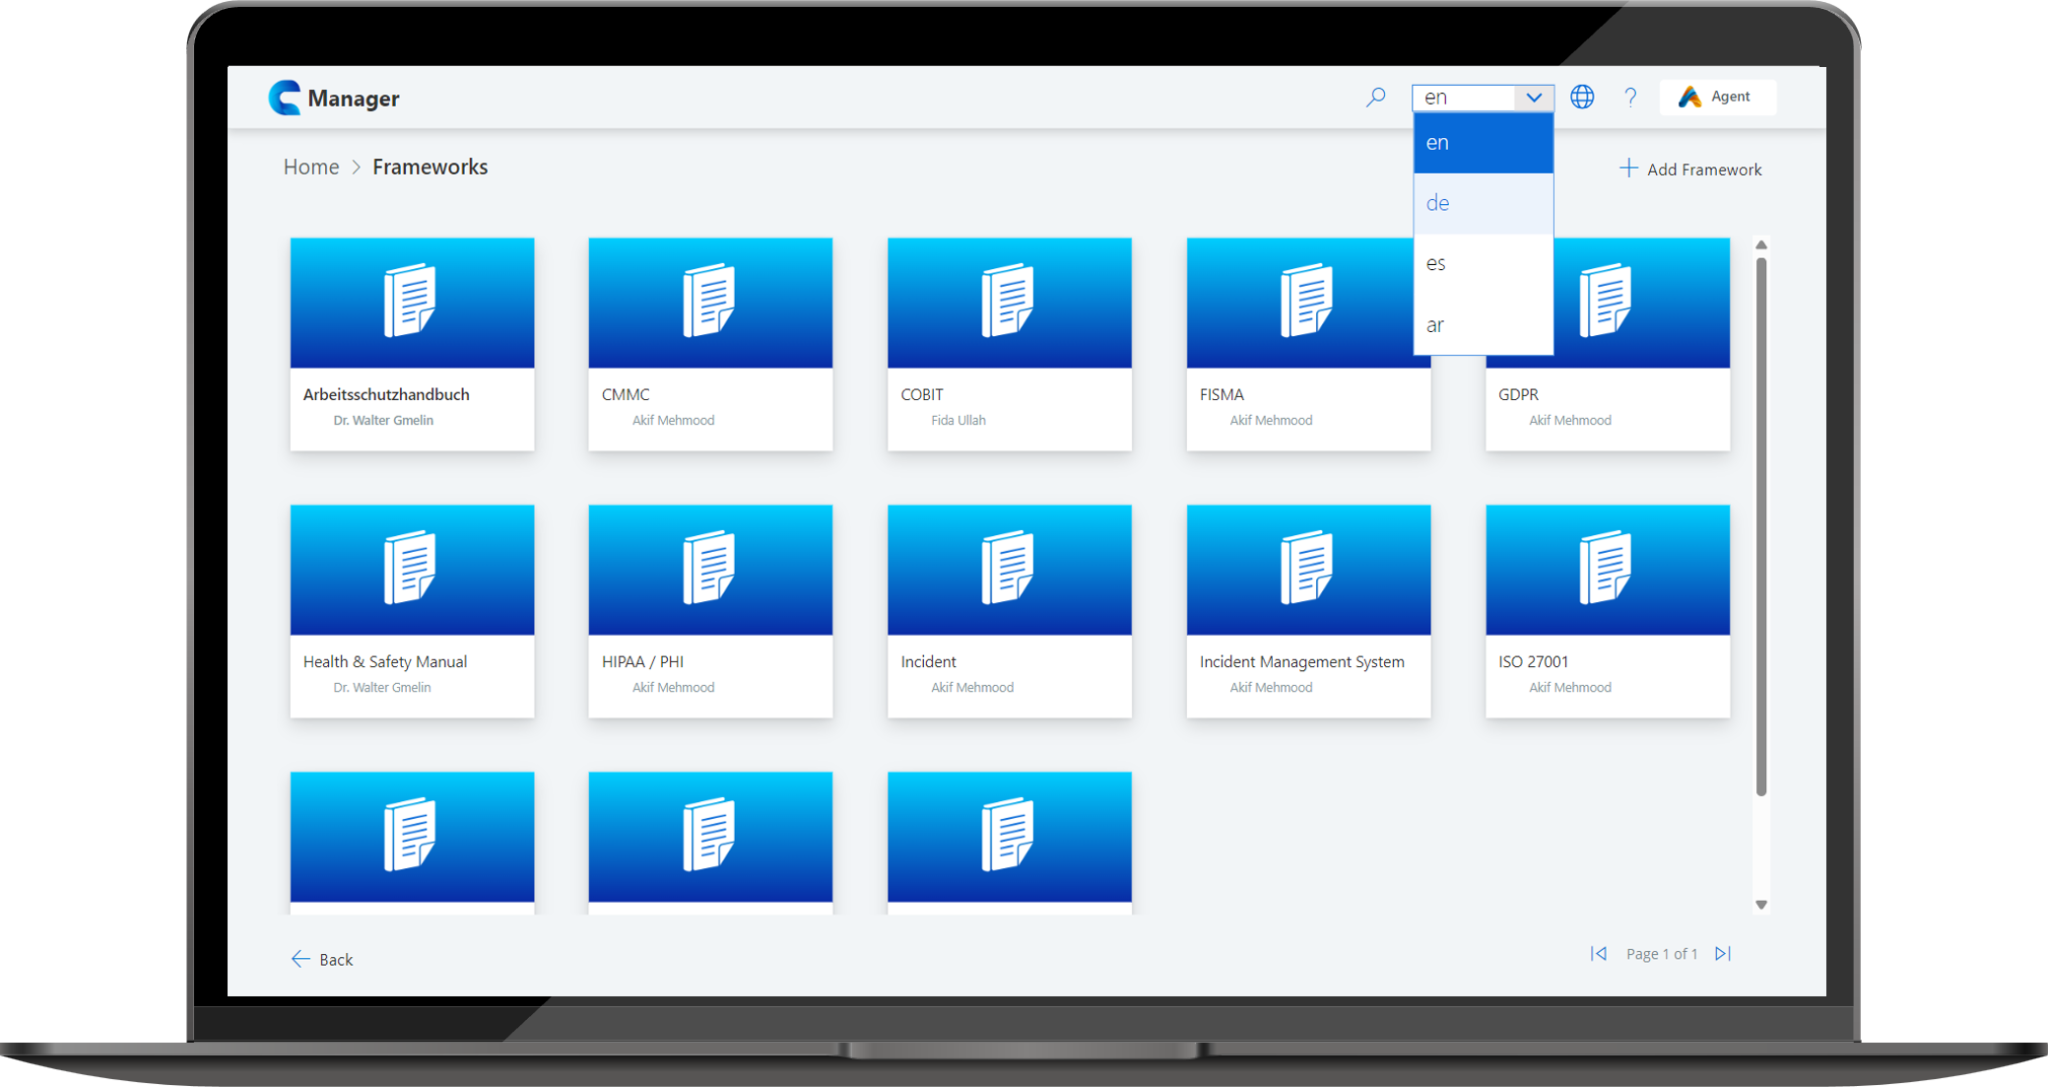This screenshot has height=1087, width=2048.
Task: Select 'es' language option
Action: click(x=1482, y=264)
